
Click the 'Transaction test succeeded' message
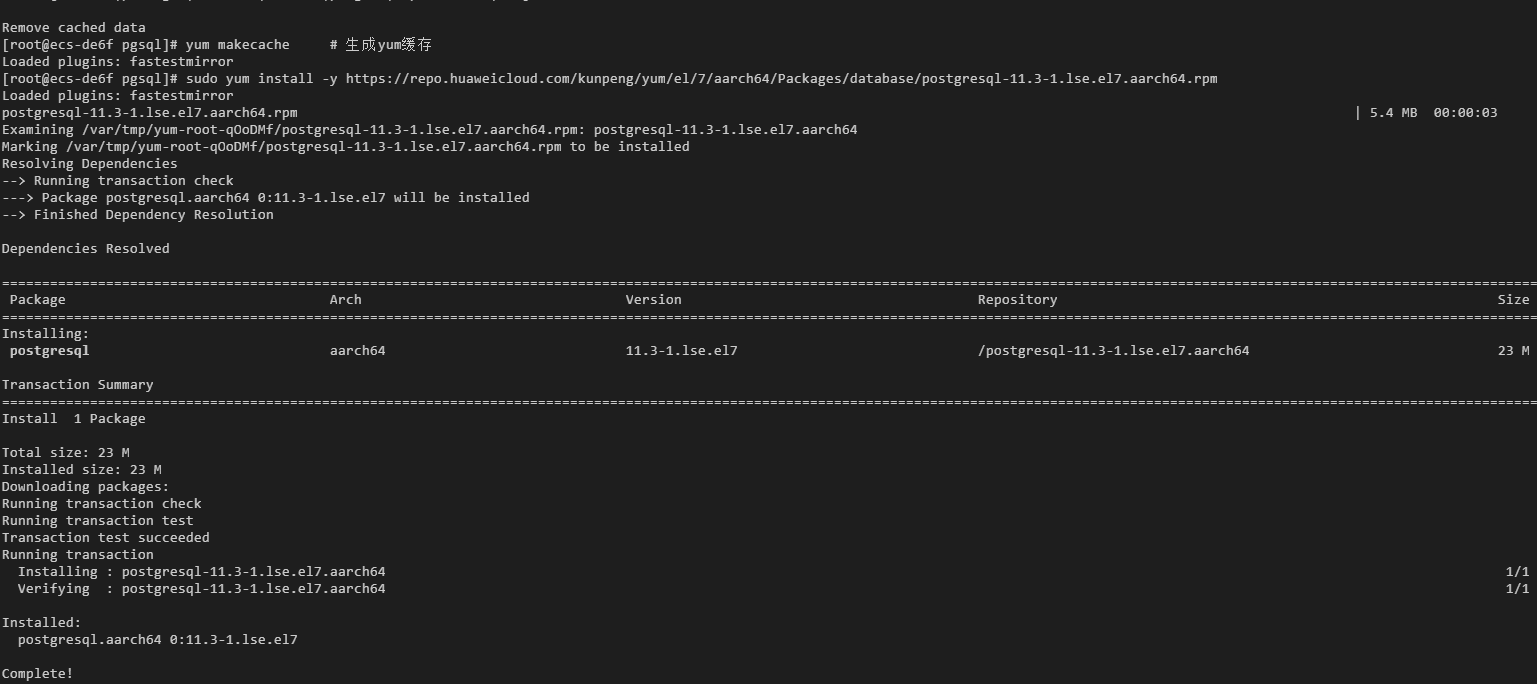105,537
